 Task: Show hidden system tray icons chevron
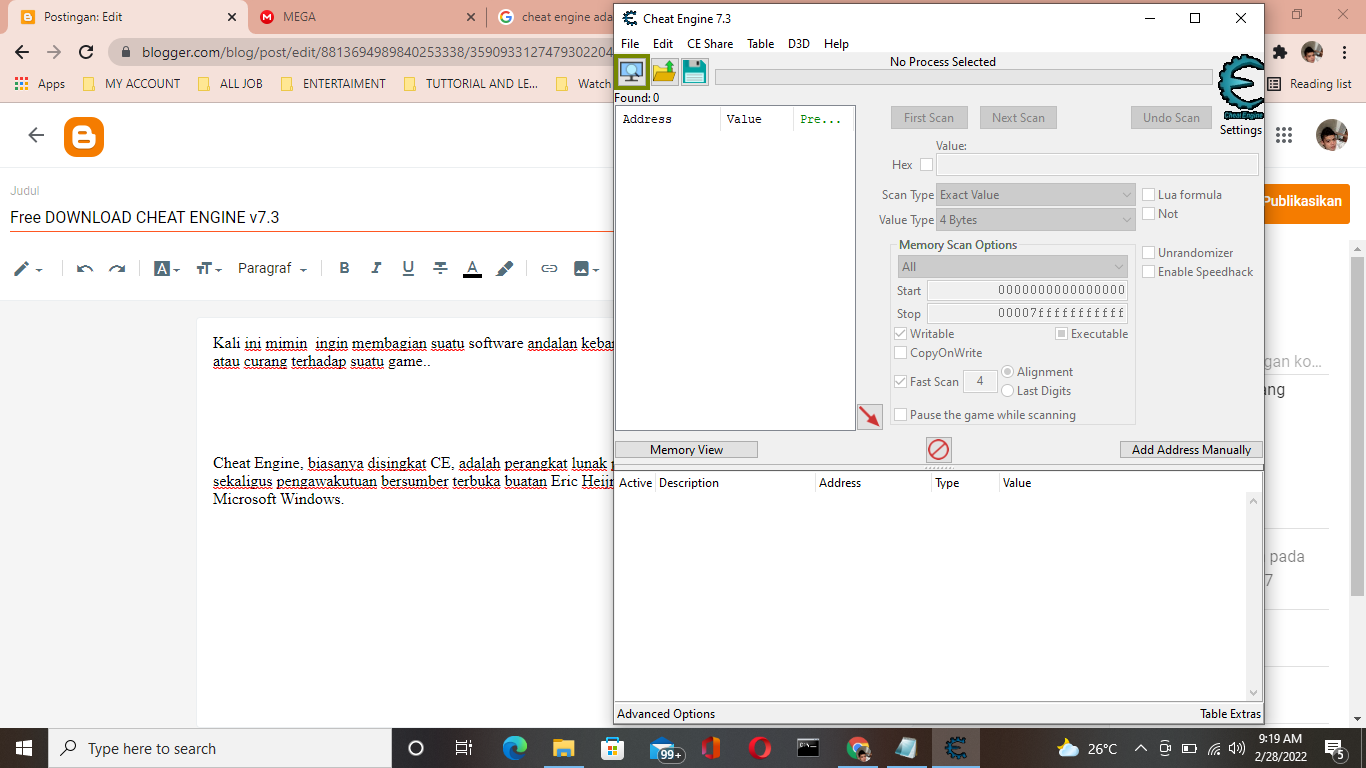pyautogui.click(x=1140, y=748)
